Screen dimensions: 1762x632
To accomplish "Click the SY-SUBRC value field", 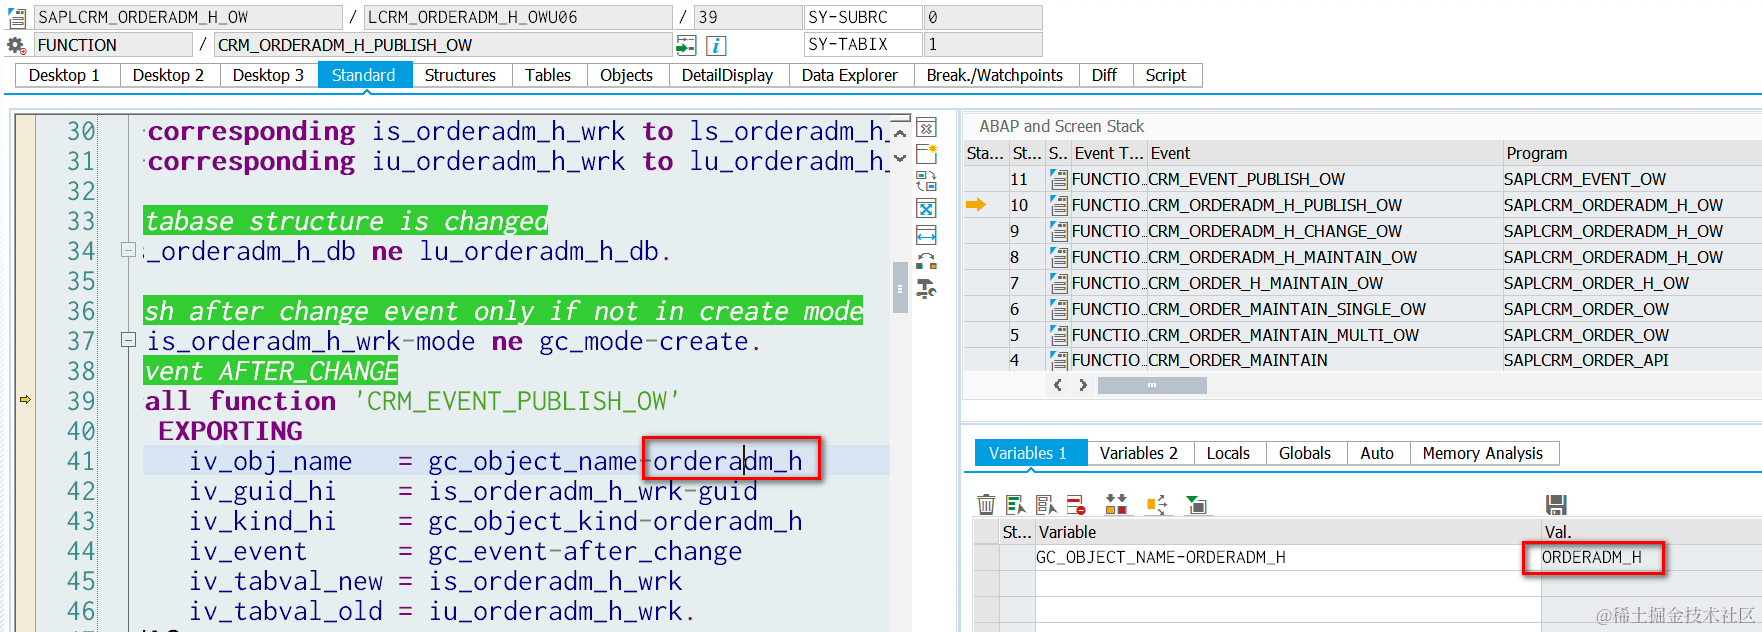I will 982,17.
